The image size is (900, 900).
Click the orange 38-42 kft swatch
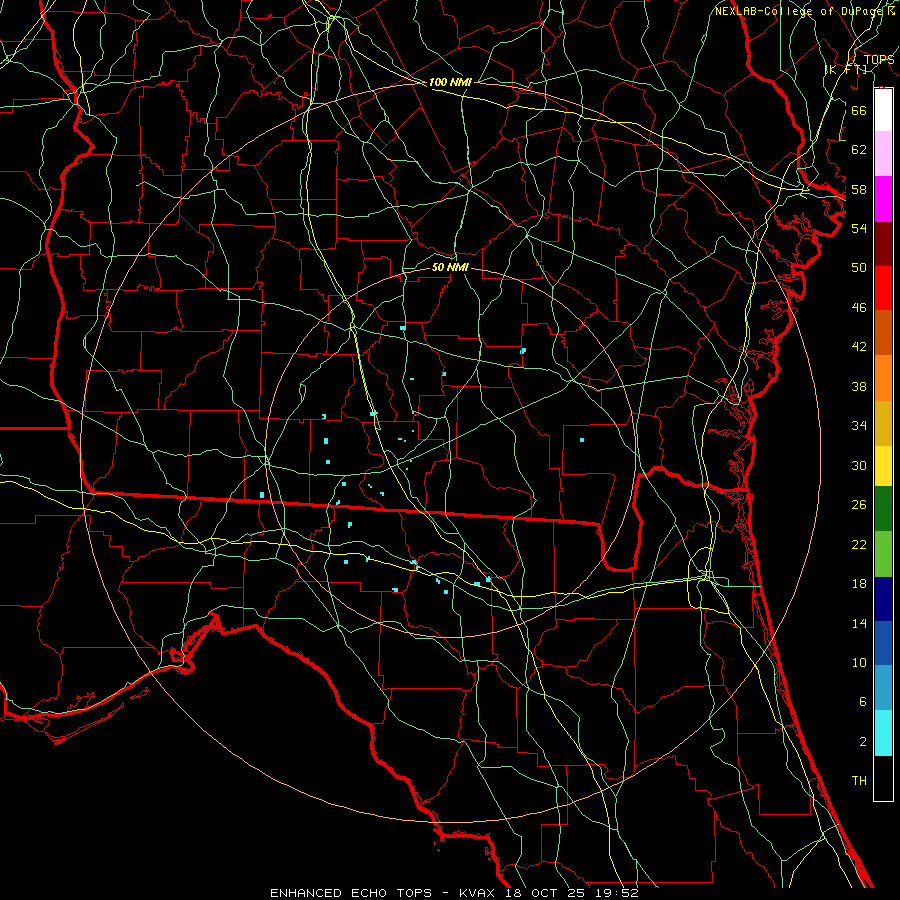click(x=883, y=378)
